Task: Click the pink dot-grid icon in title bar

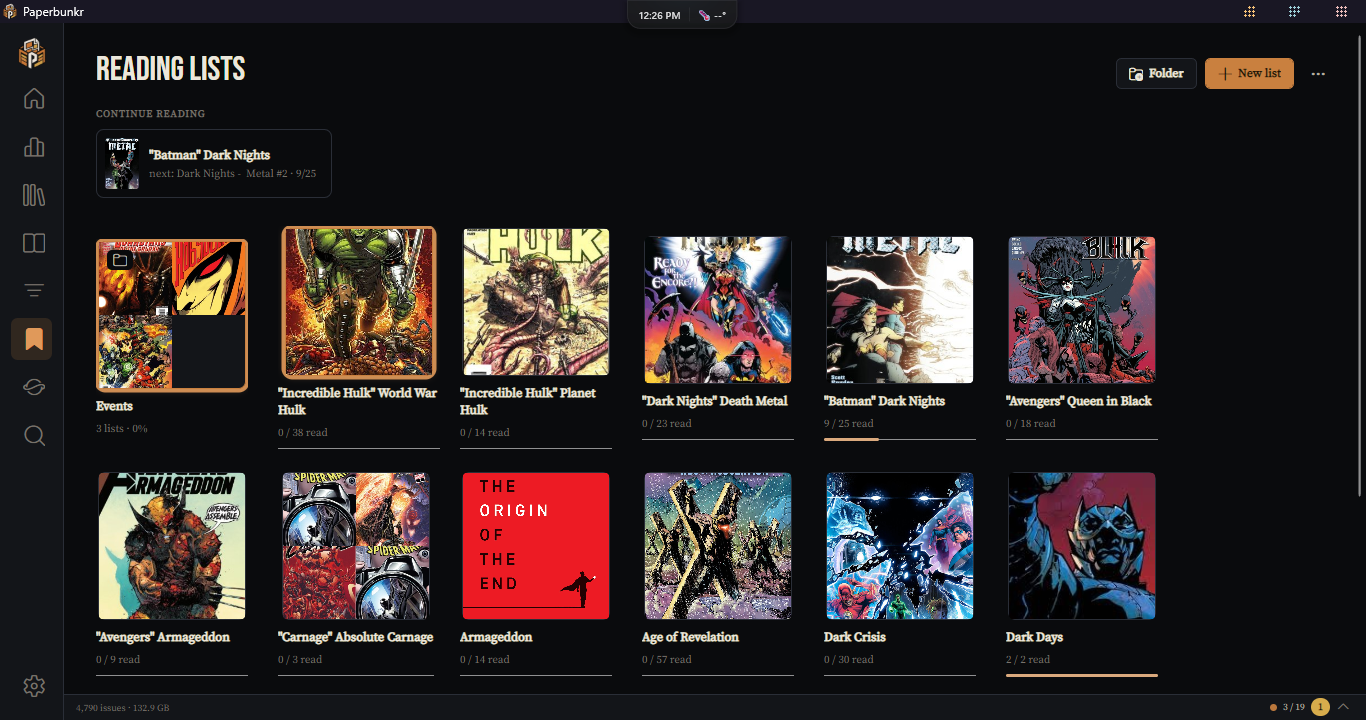Action: [1342, 12]
